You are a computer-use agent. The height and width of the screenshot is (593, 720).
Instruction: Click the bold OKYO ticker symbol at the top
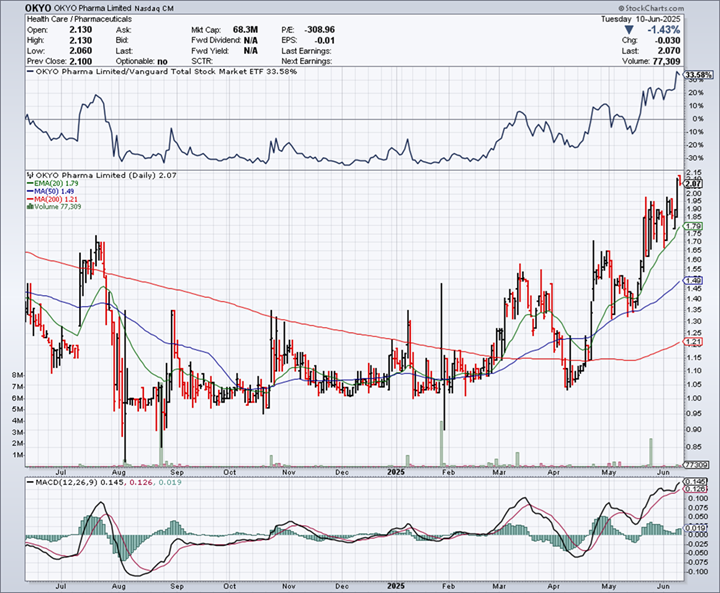tap(39, 8)
